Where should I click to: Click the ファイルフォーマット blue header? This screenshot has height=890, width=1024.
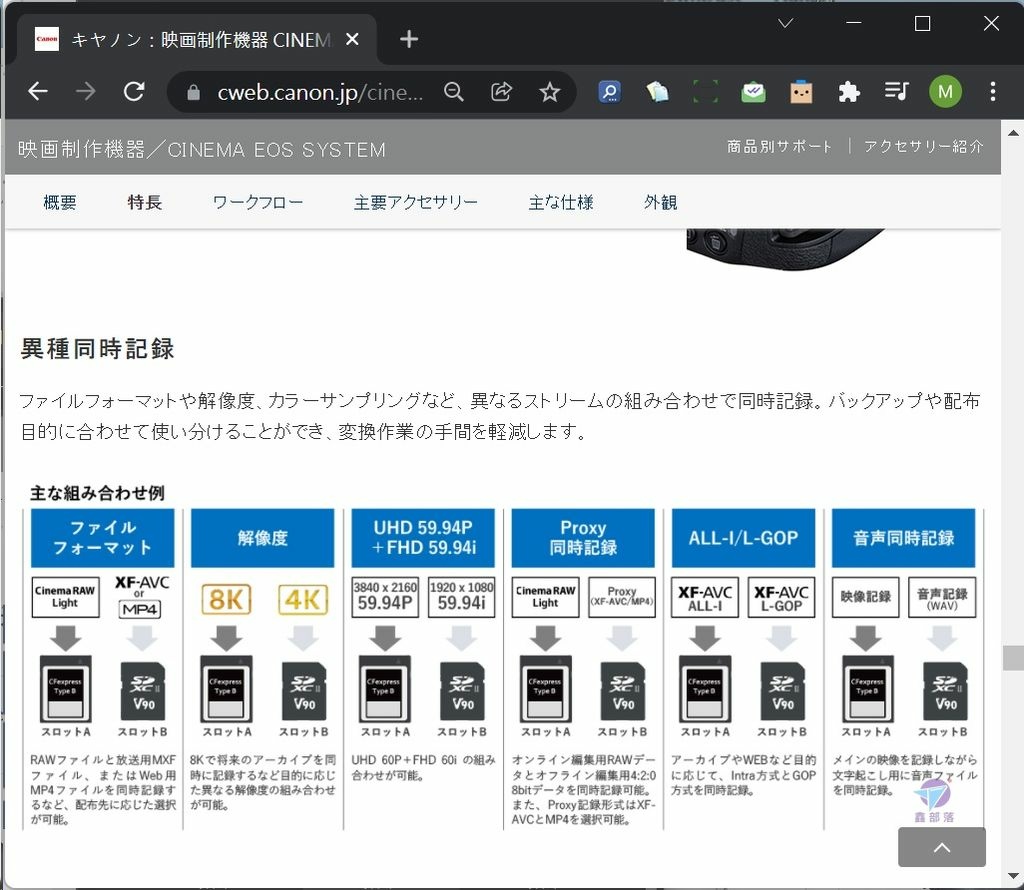click(103, 538)
